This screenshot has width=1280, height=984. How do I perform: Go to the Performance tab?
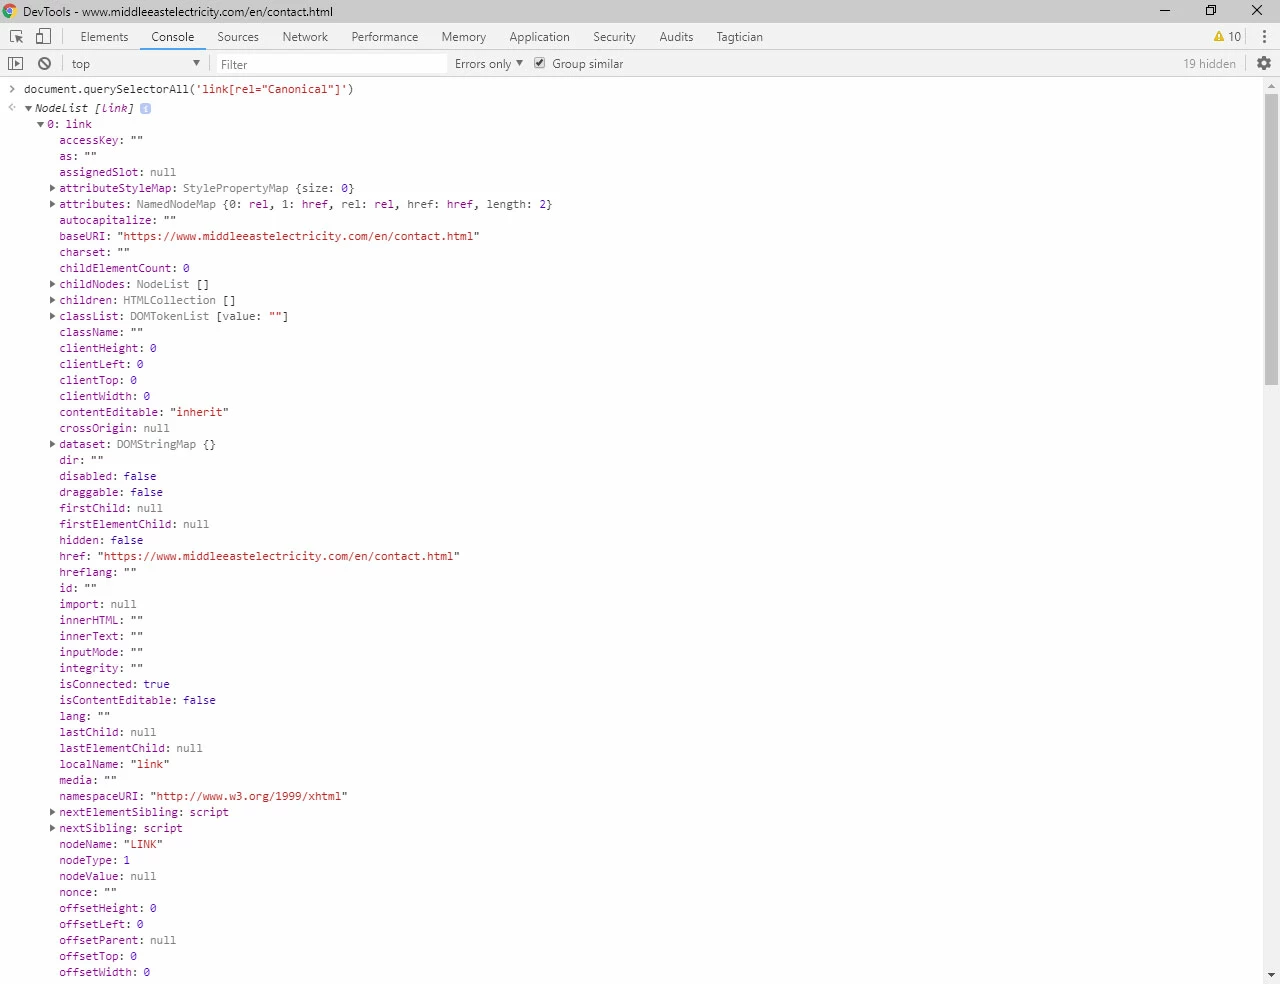click(385, 37)
